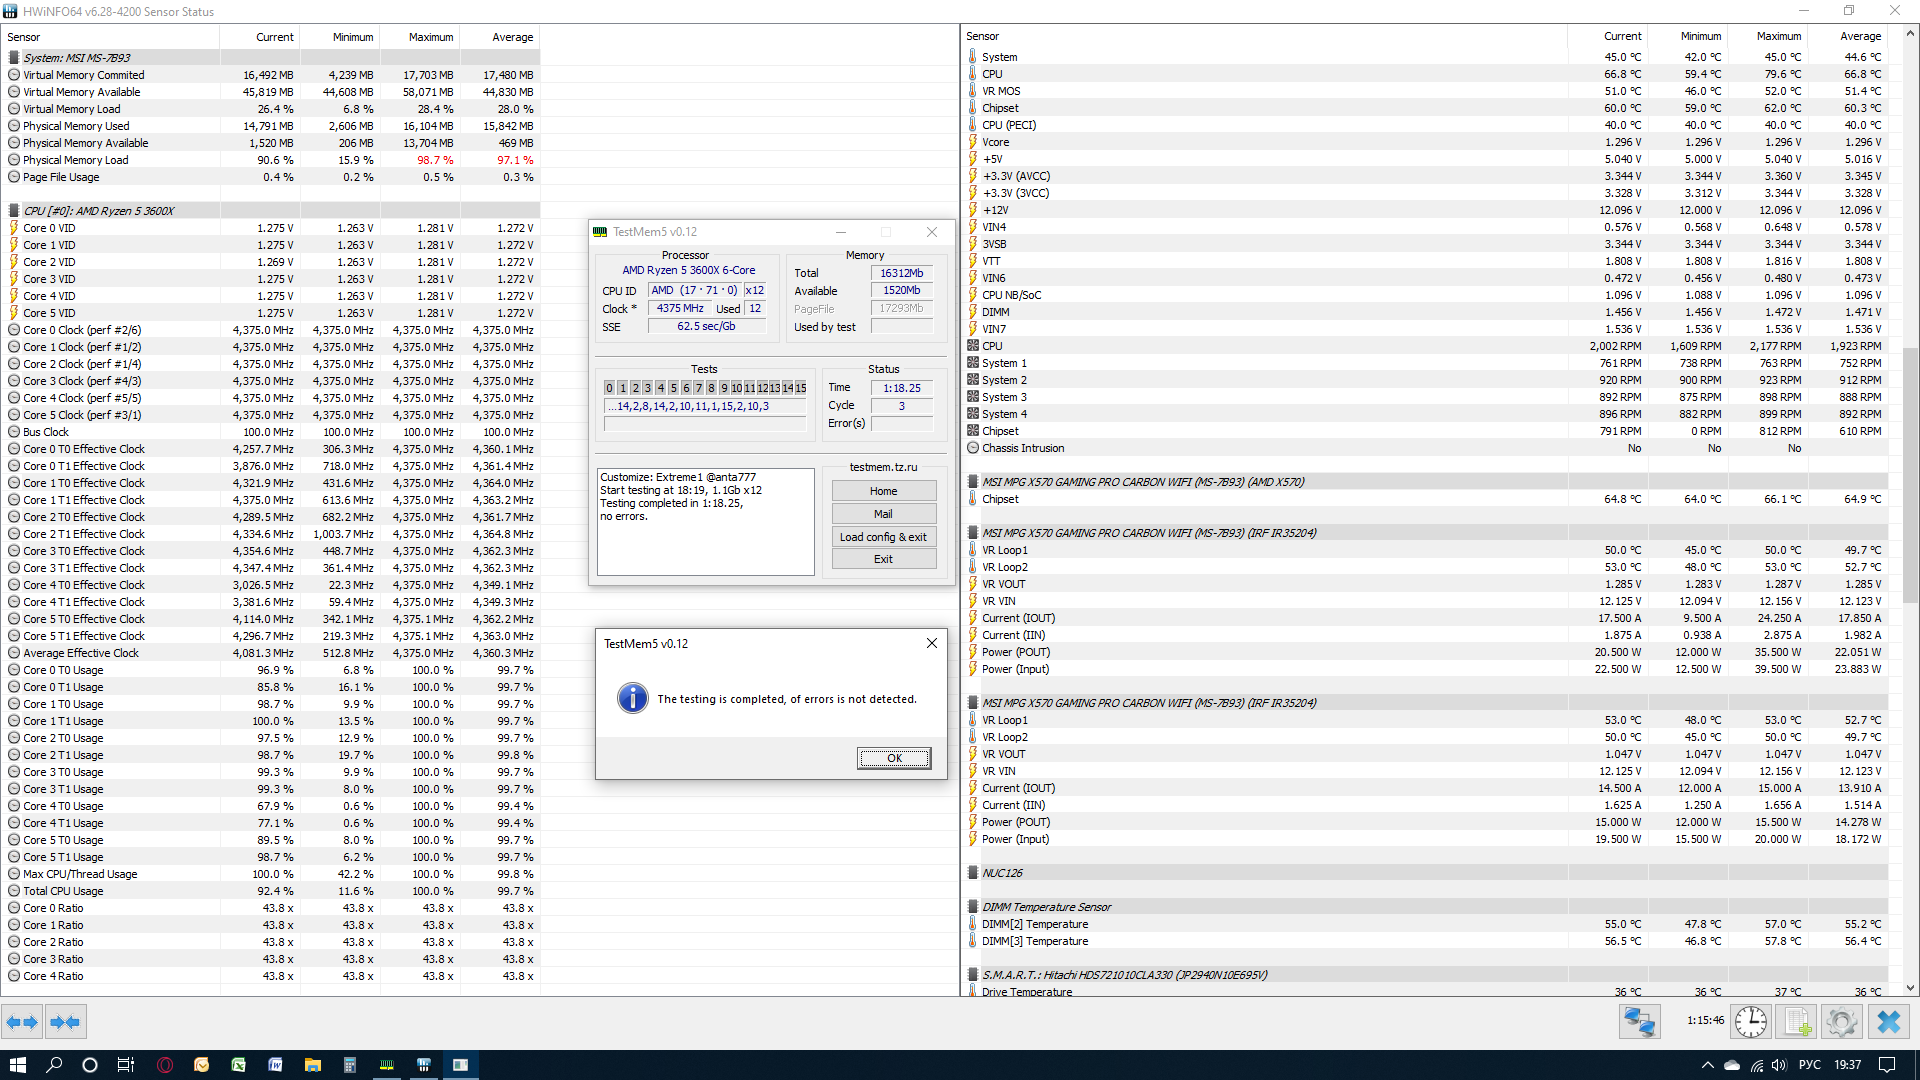
Task: Click Load config & exit button
Action: point(883,537)
